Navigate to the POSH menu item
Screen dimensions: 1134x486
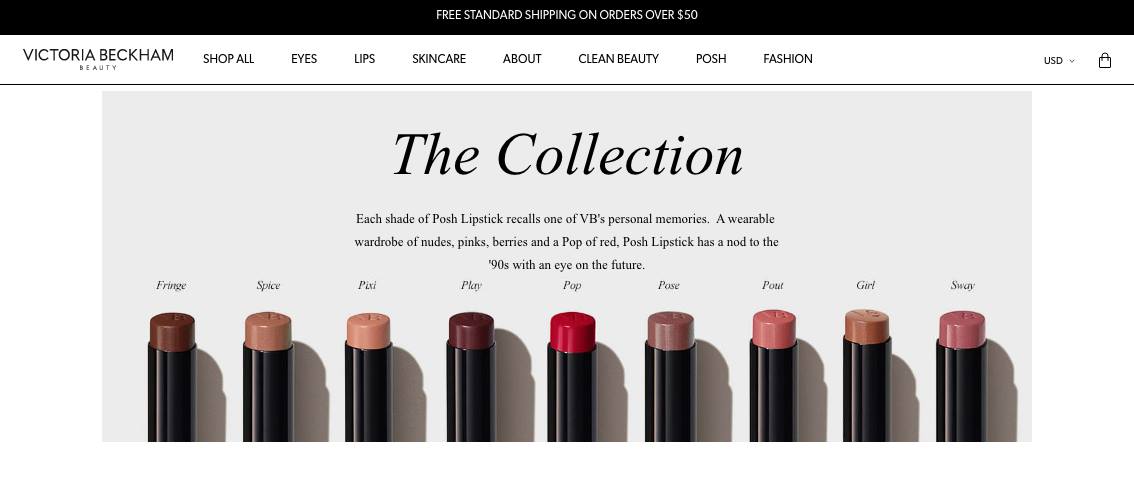pyautogui.click(x=711, y=59)
